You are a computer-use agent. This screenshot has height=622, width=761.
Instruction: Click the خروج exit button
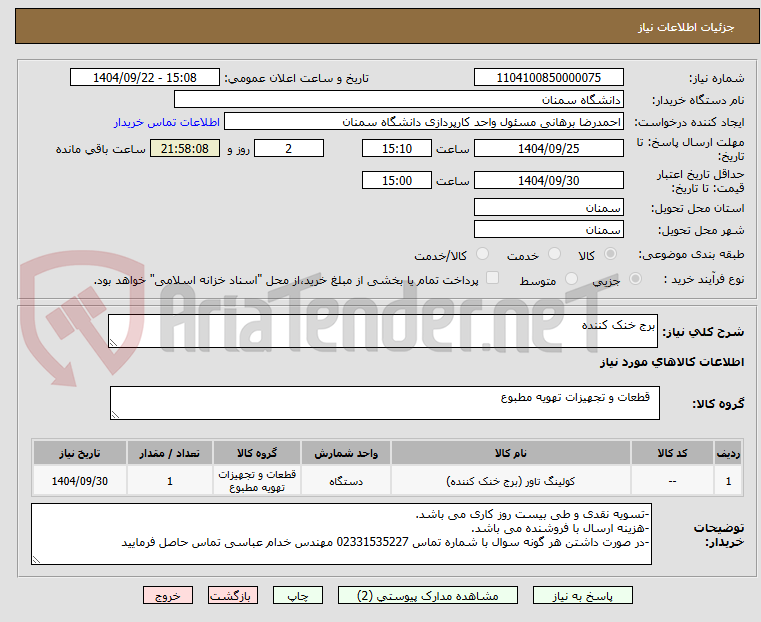pos(168,595)
